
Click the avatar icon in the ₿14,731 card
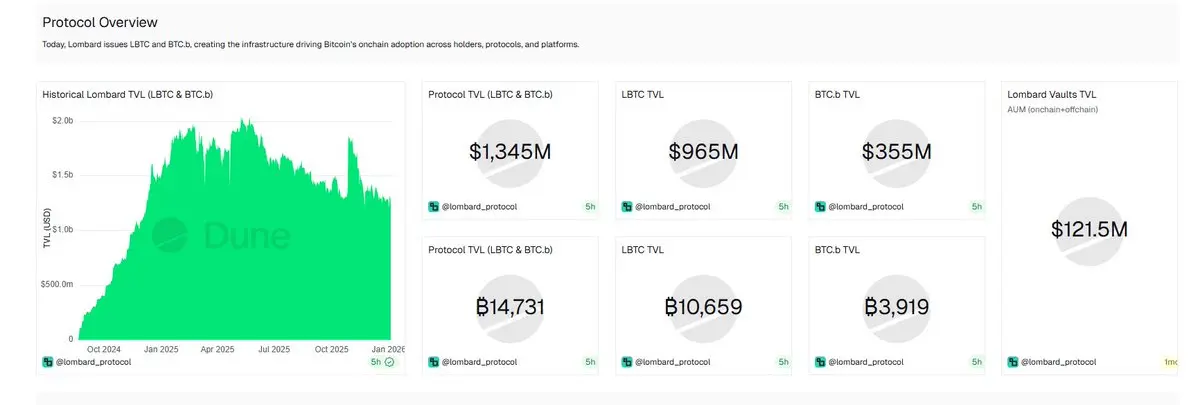[x=433, y=362]
